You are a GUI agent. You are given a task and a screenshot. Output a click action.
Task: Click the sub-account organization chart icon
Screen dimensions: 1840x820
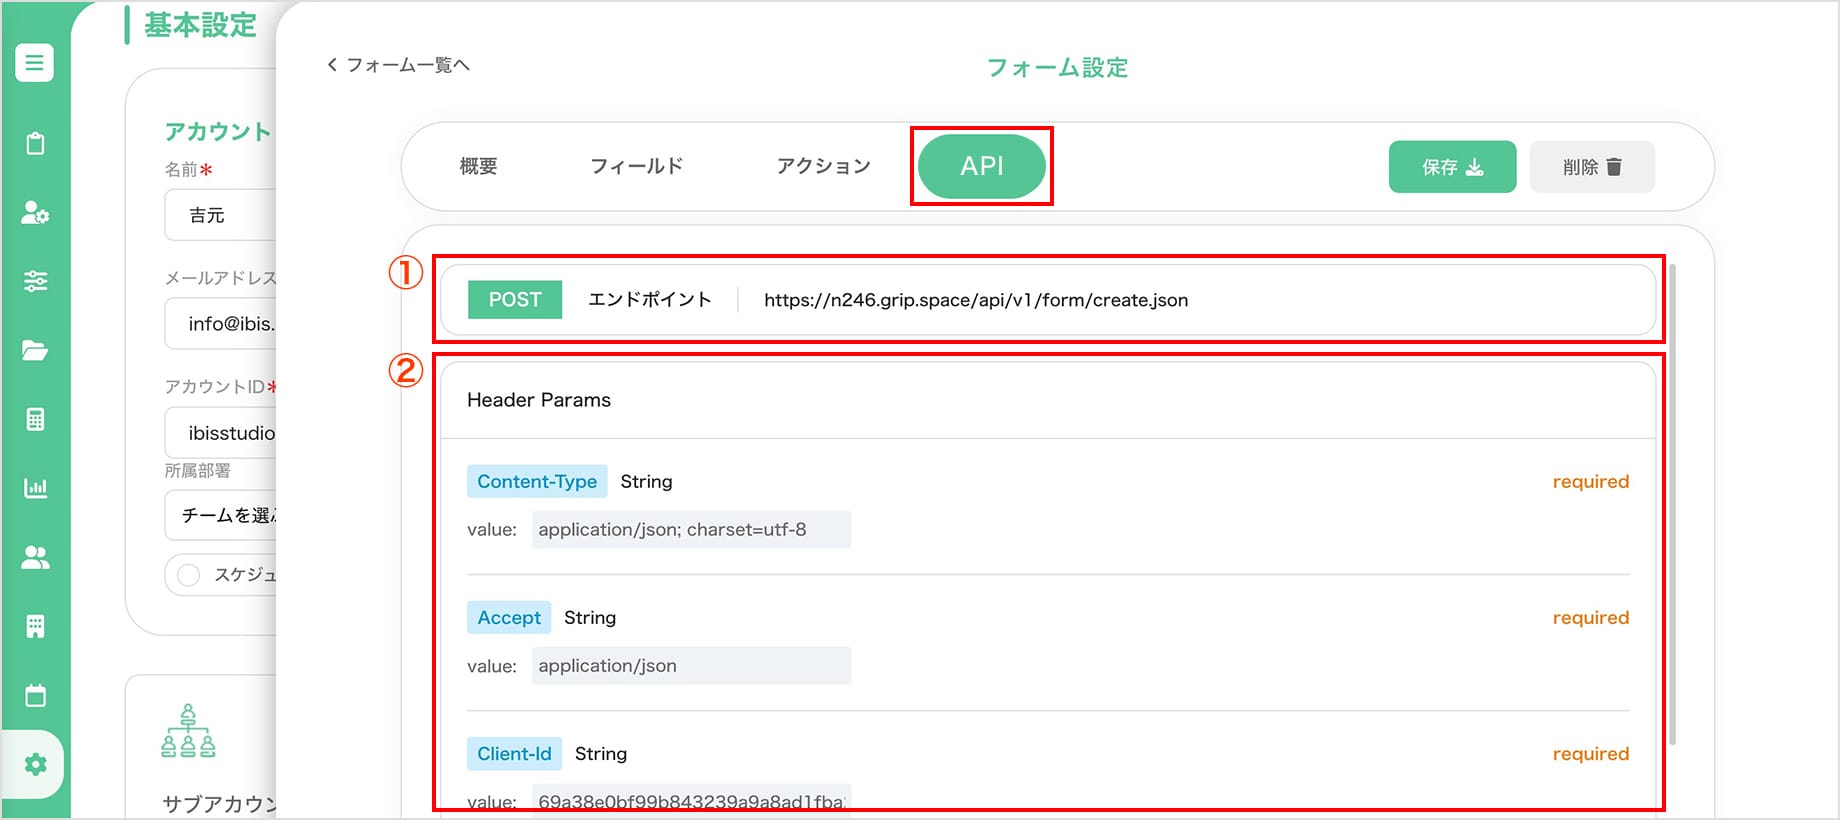(x=188, y=731)
